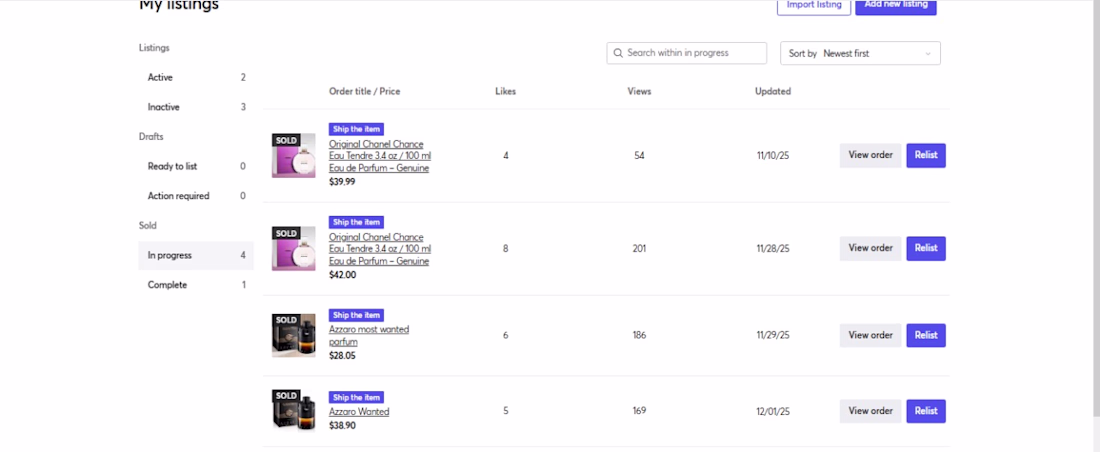Click the 11/10/25 updated date
This screenshot has height=452, width=1100.
click(x=772, y=156)
